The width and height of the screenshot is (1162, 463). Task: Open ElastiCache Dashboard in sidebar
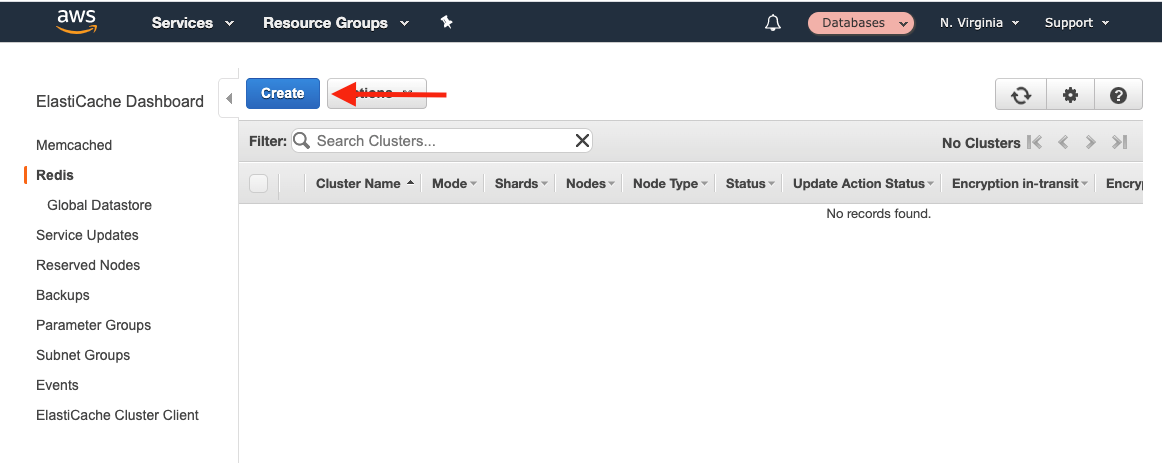120,101
